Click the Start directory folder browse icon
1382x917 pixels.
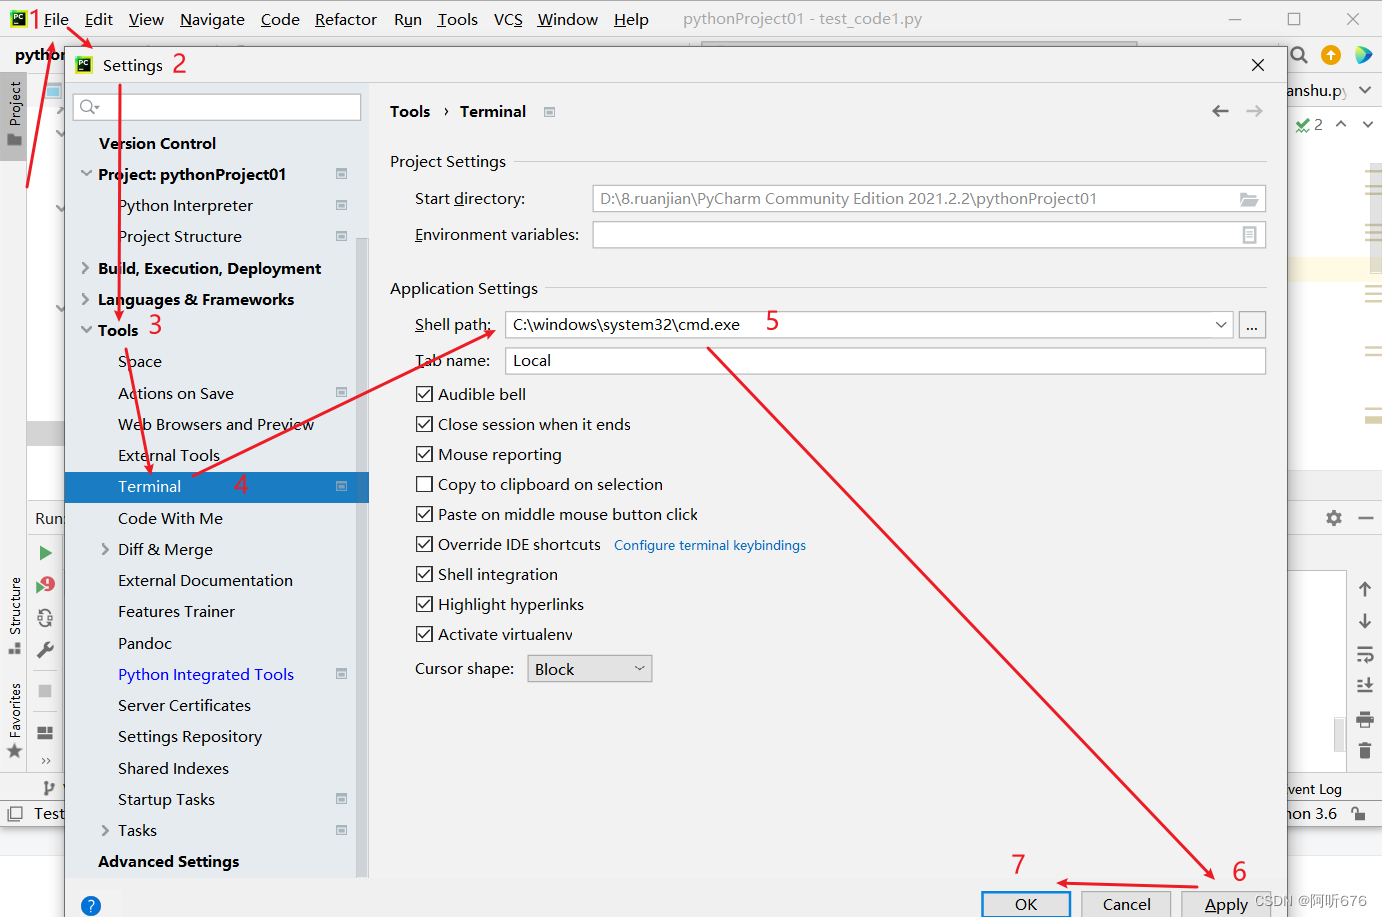click(1249, 199)
